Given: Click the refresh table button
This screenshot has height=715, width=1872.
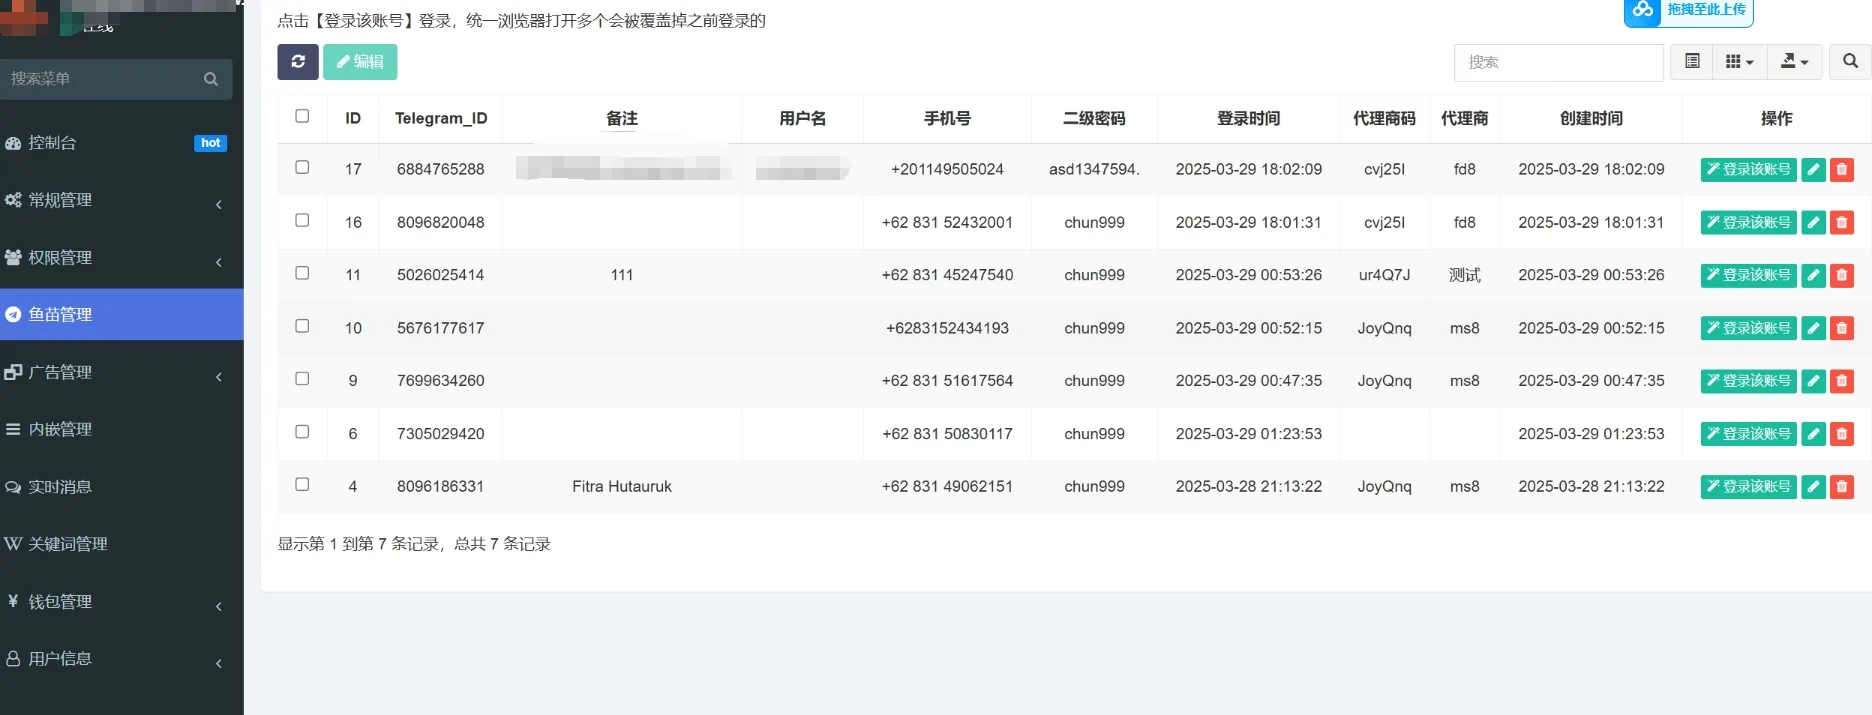Looking at the screenshot, I should [298, 62].
